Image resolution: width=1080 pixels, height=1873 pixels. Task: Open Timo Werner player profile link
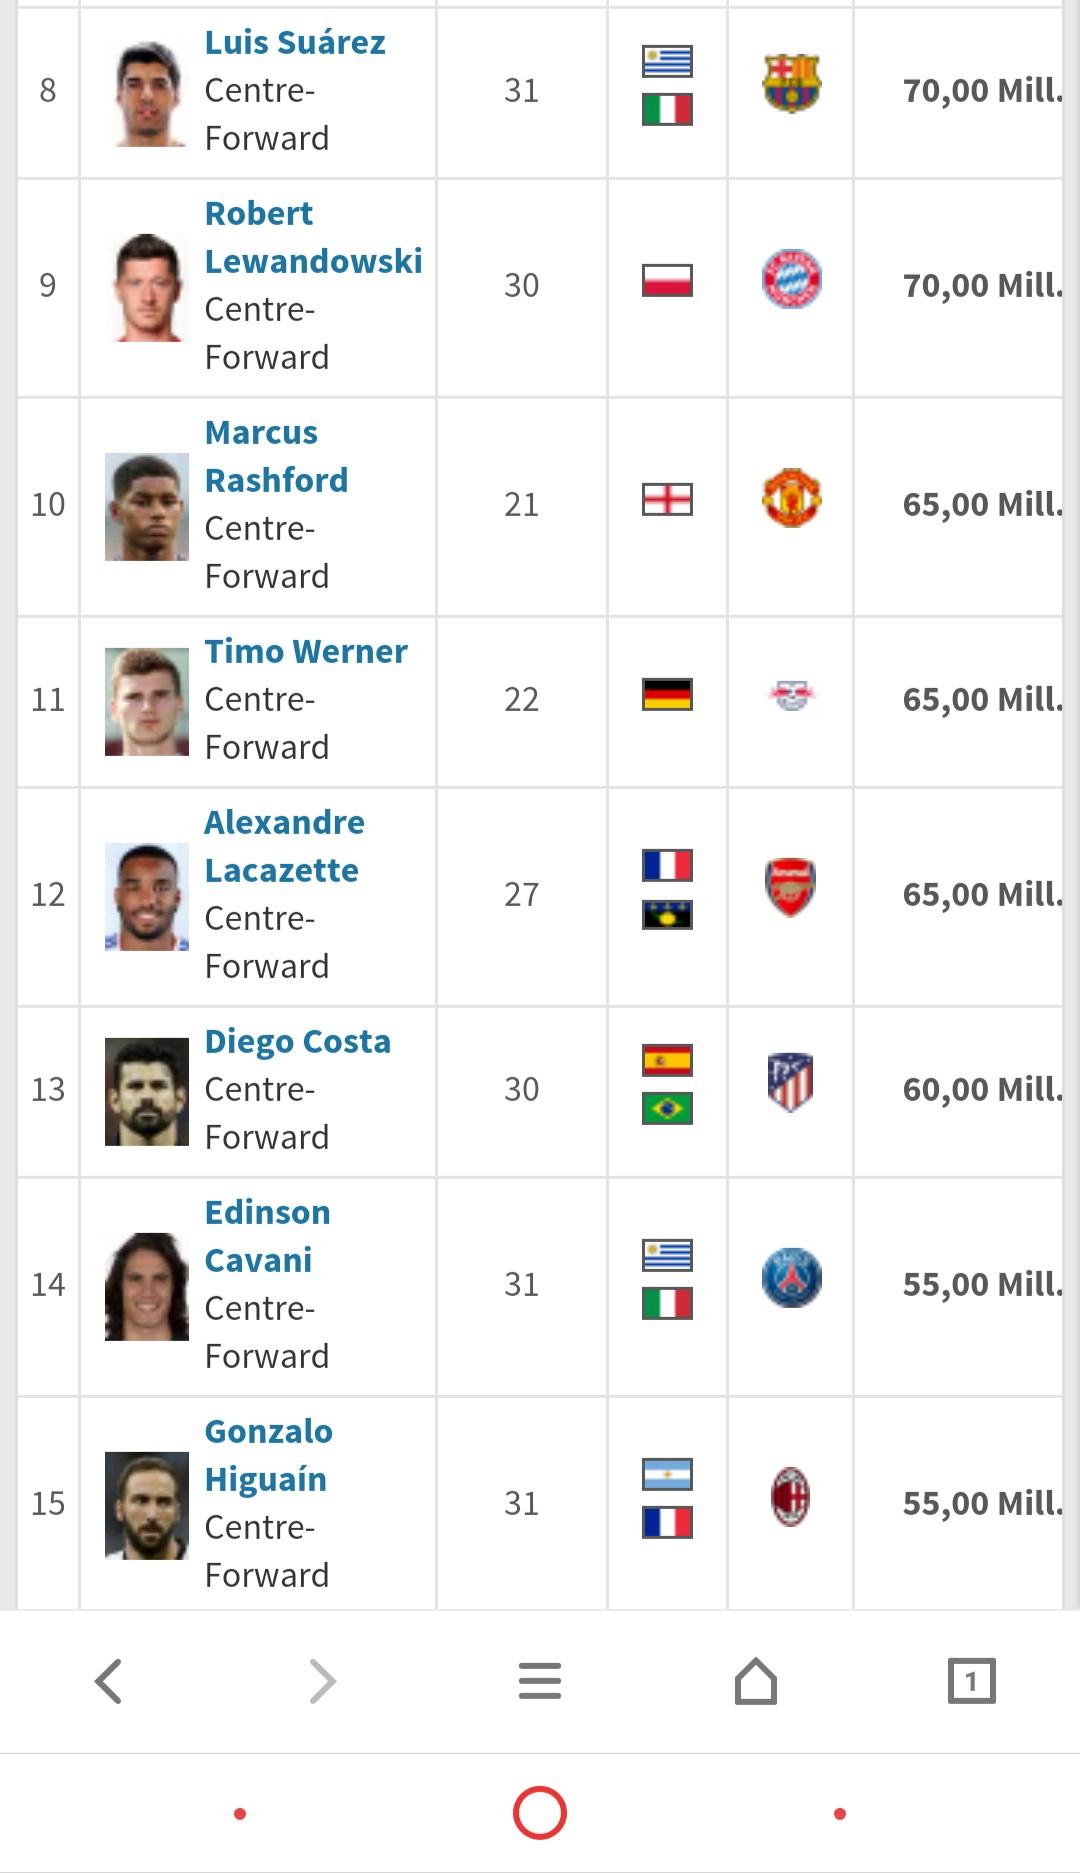coord(306,651)
